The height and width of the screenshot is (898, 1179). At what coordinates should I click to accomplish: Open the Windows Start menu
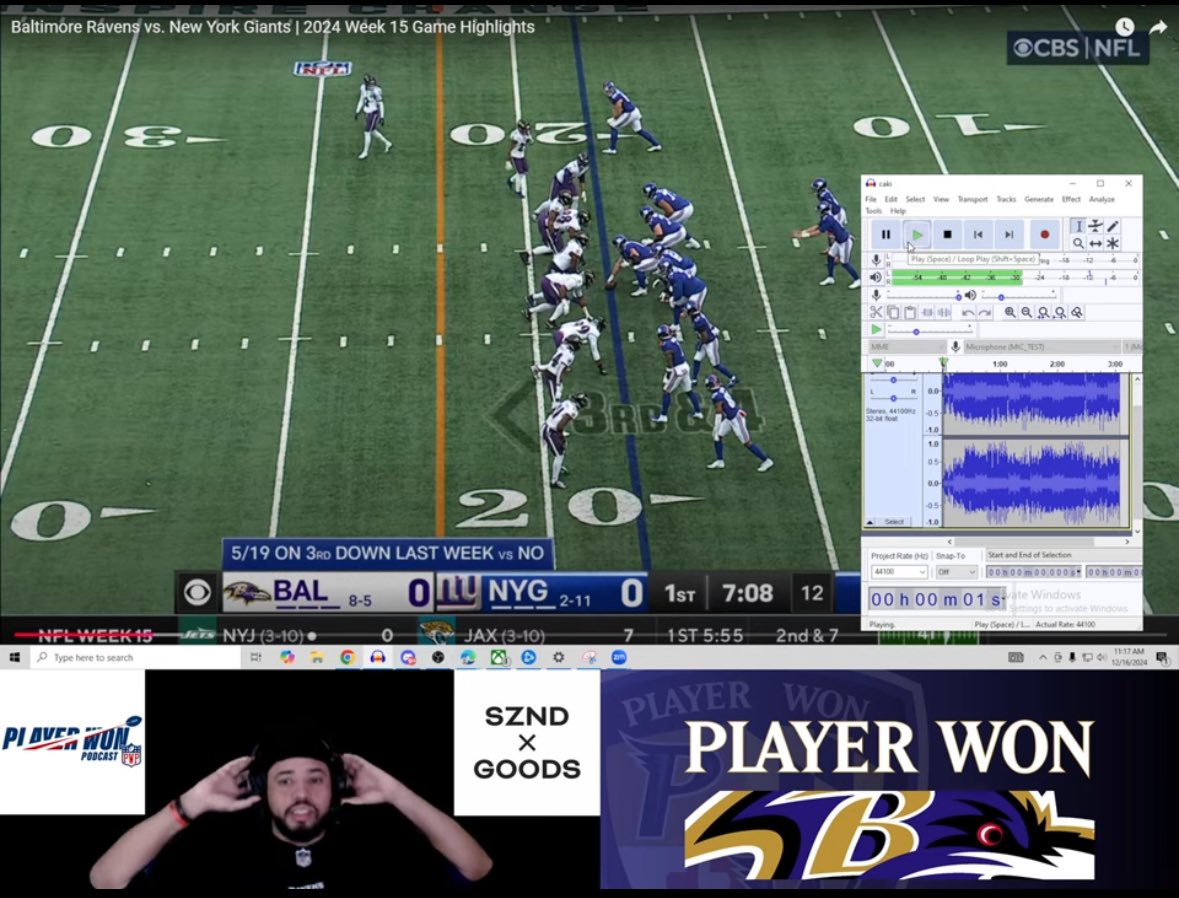click(14, 657)
